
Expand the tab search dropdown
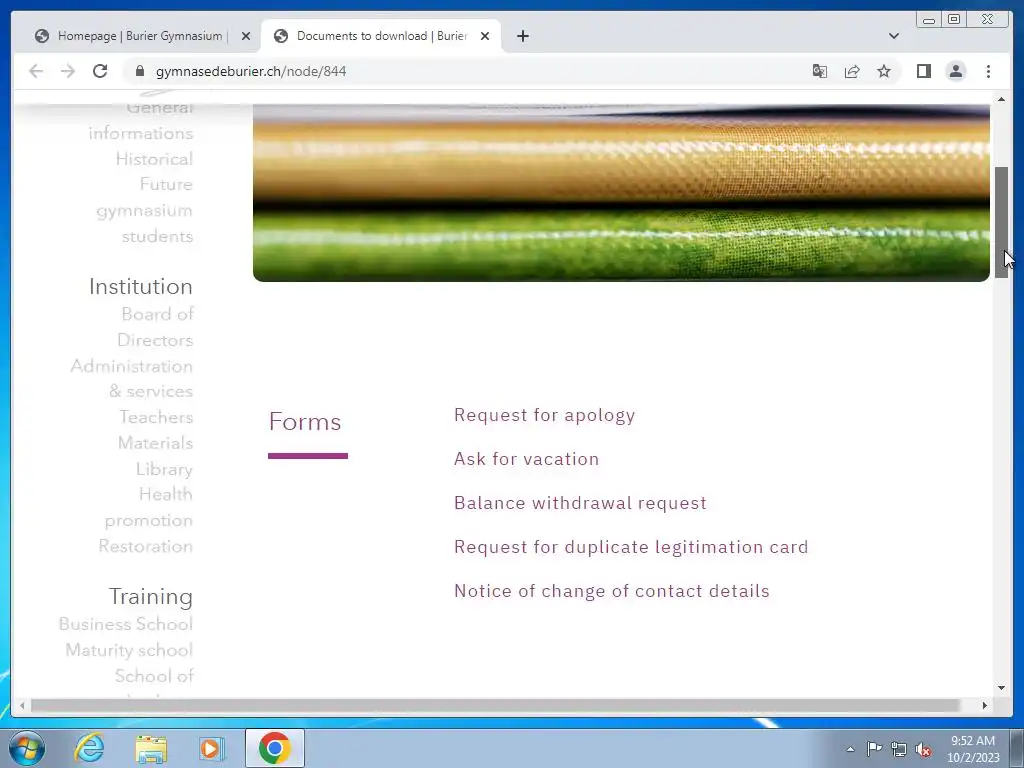(894, 36)
